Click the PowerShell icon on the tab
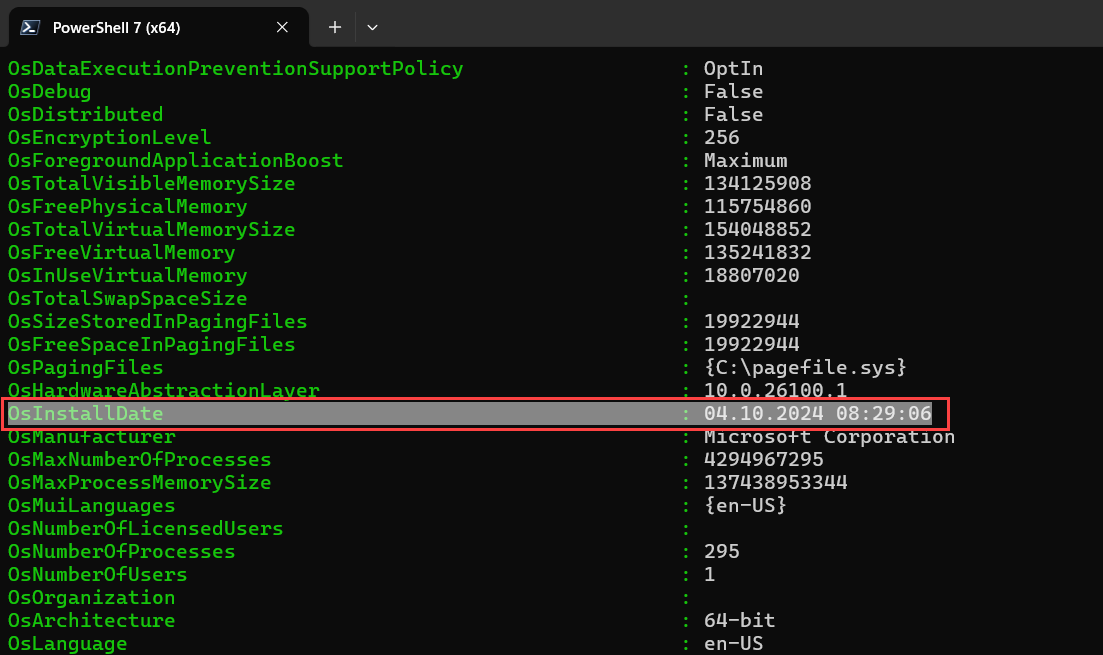 [30, 27]
